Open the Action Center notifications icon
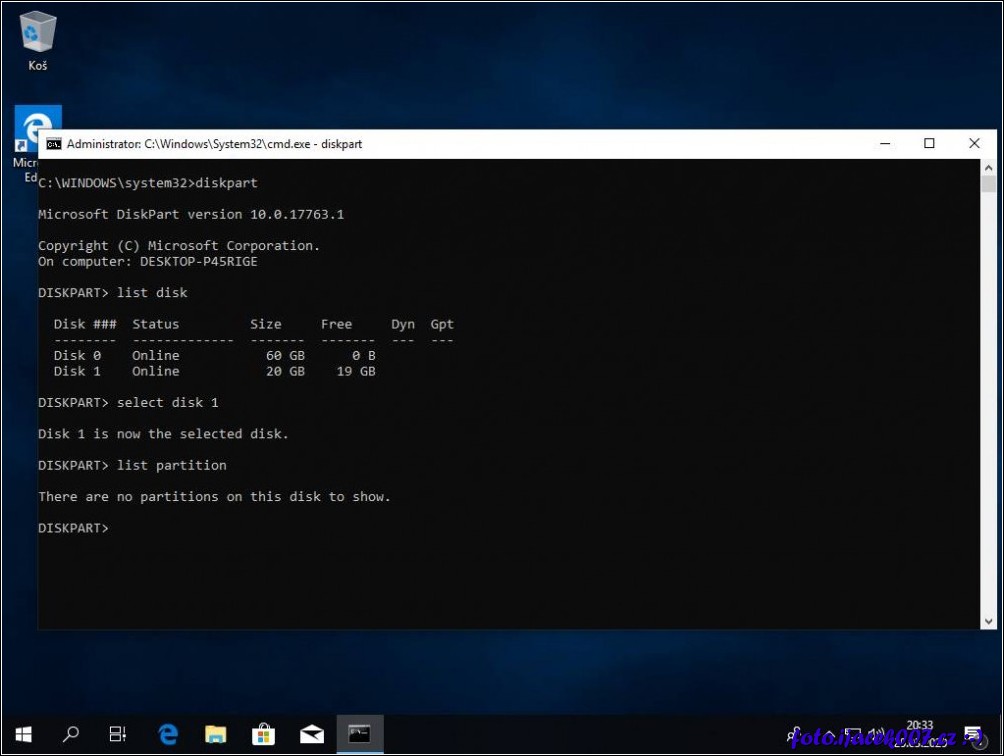 click(973, 735)
